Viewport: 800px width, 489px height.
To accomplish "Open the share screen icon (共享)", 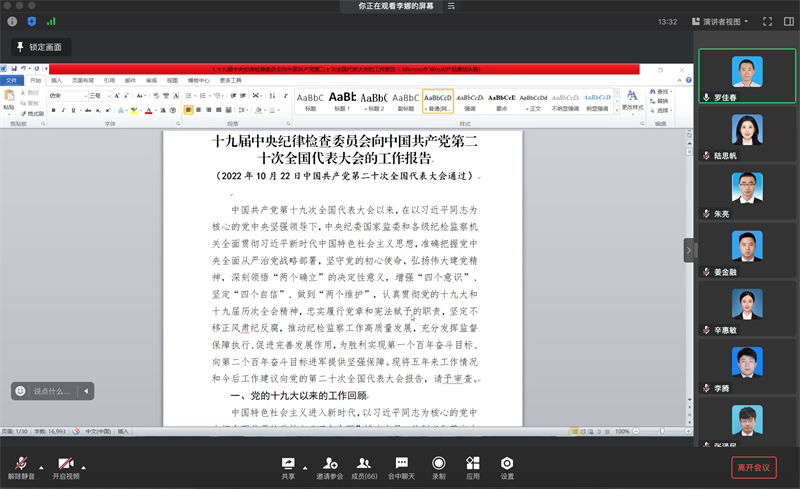I will click(288, 468).
